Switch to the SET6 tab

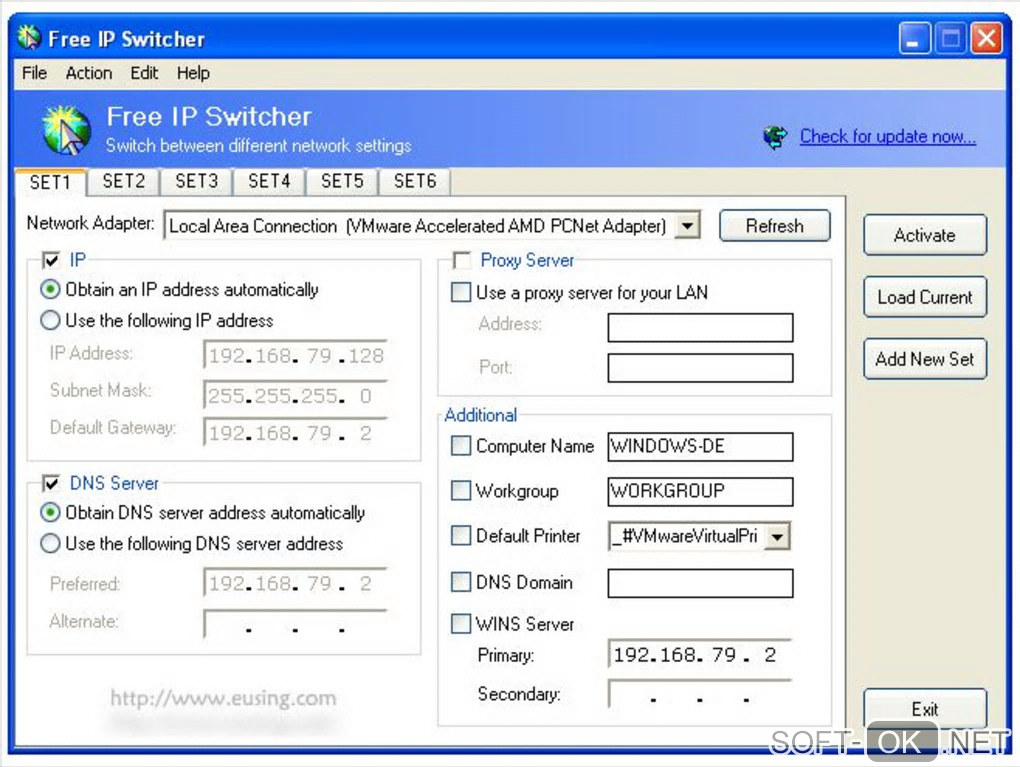pyautogui.click(x=415, y=181)
